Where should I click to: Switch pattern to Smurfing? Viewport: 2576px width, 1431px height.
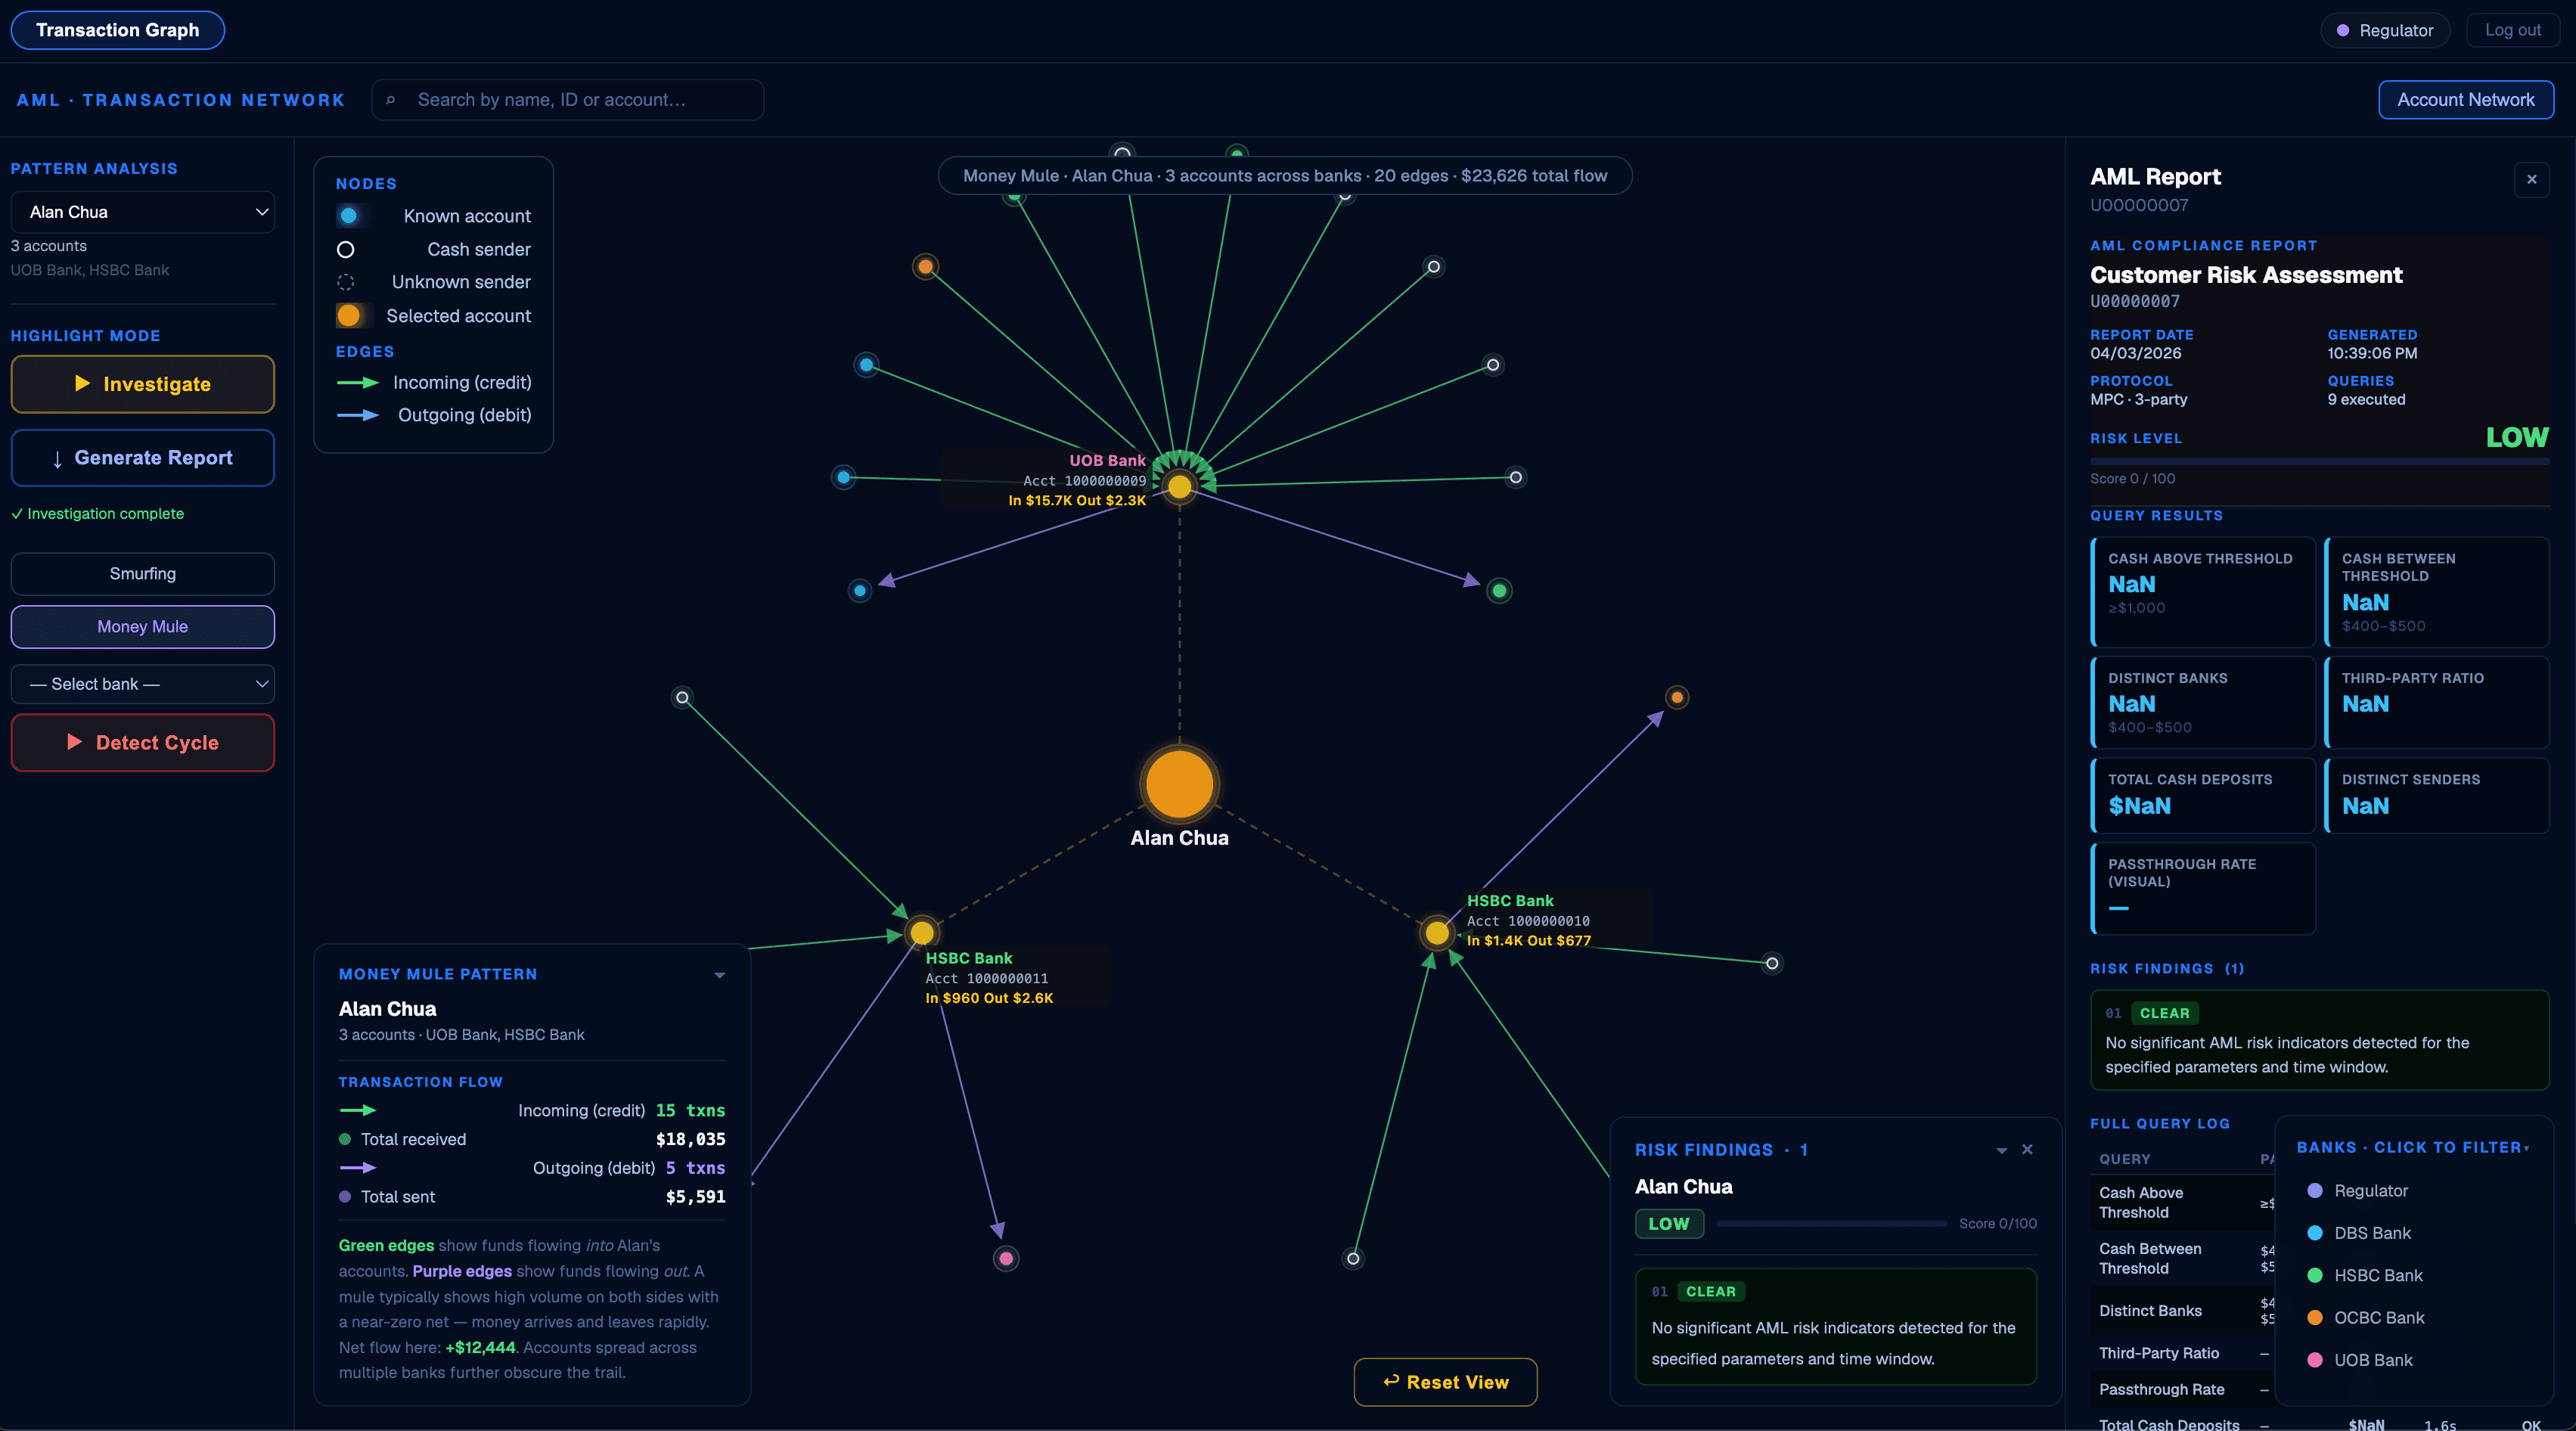142,574
